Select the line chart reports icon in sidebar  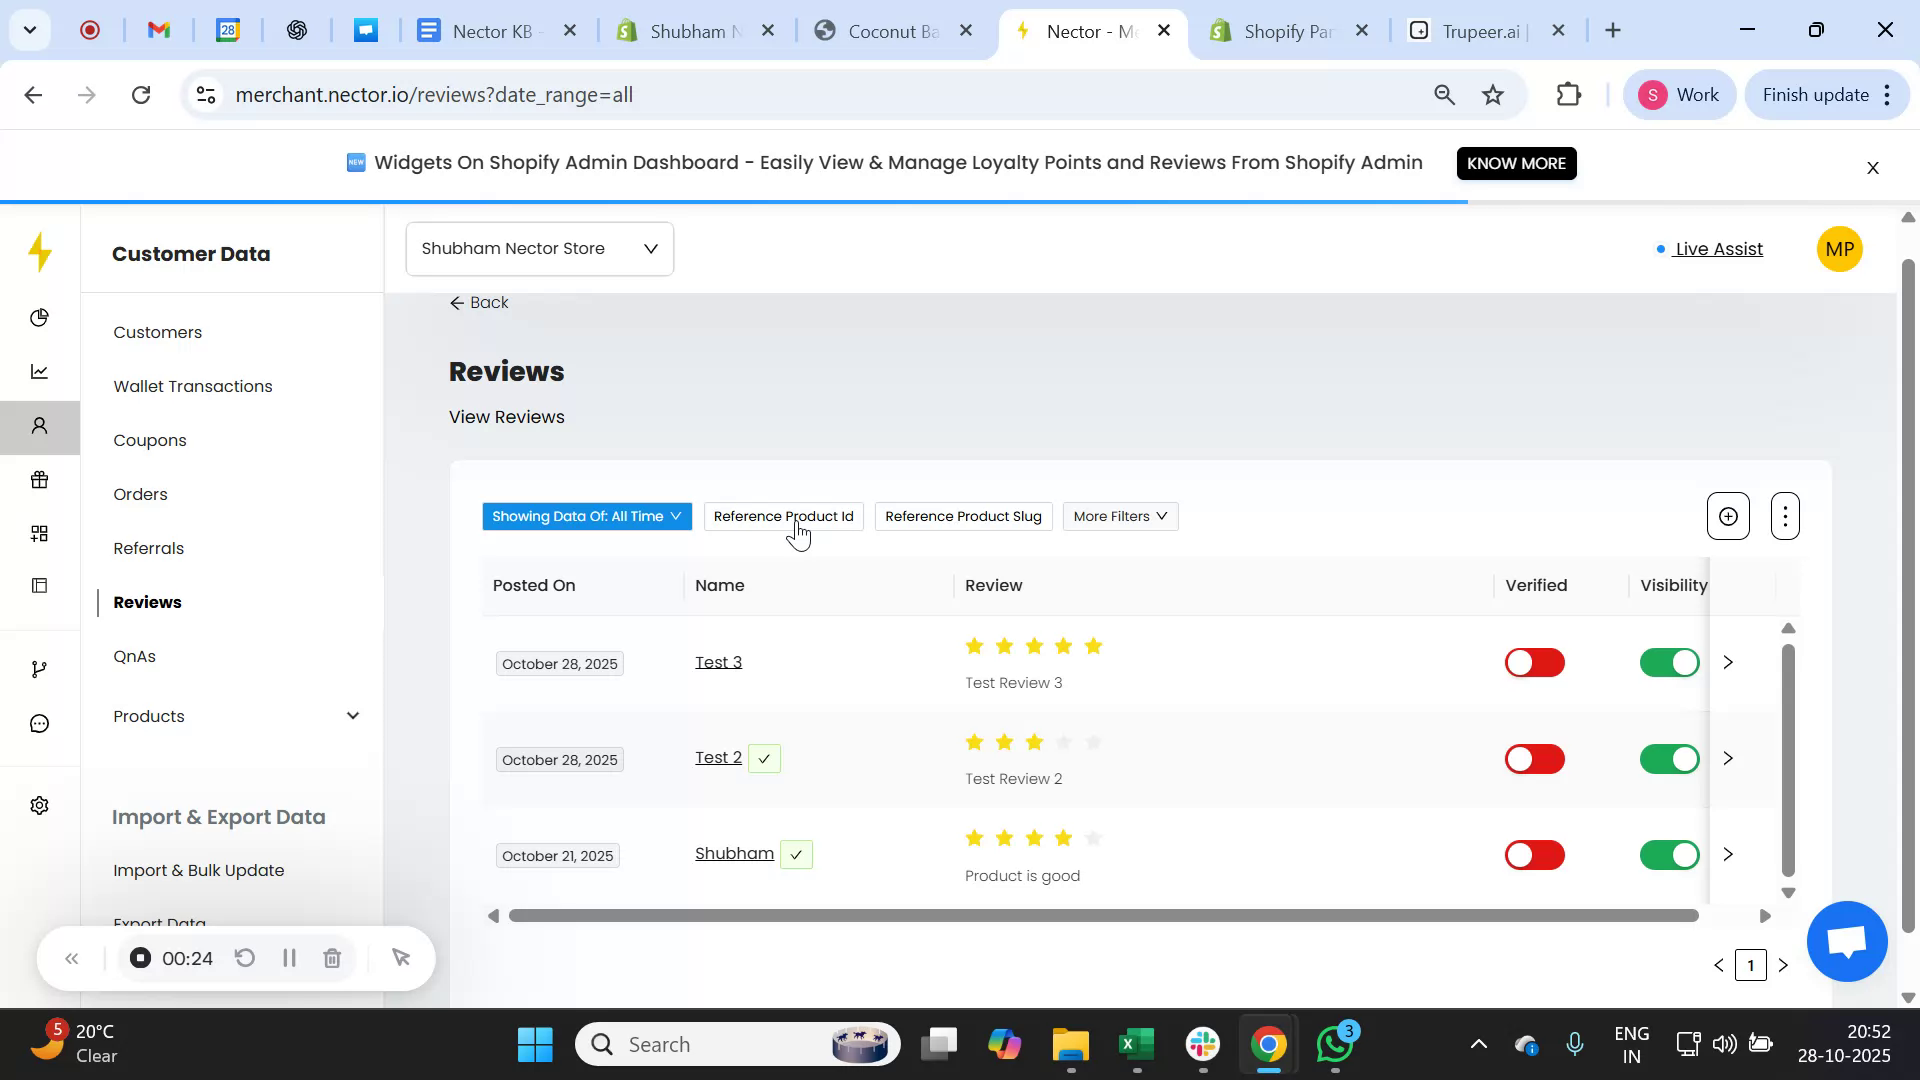tap(40, 371)
